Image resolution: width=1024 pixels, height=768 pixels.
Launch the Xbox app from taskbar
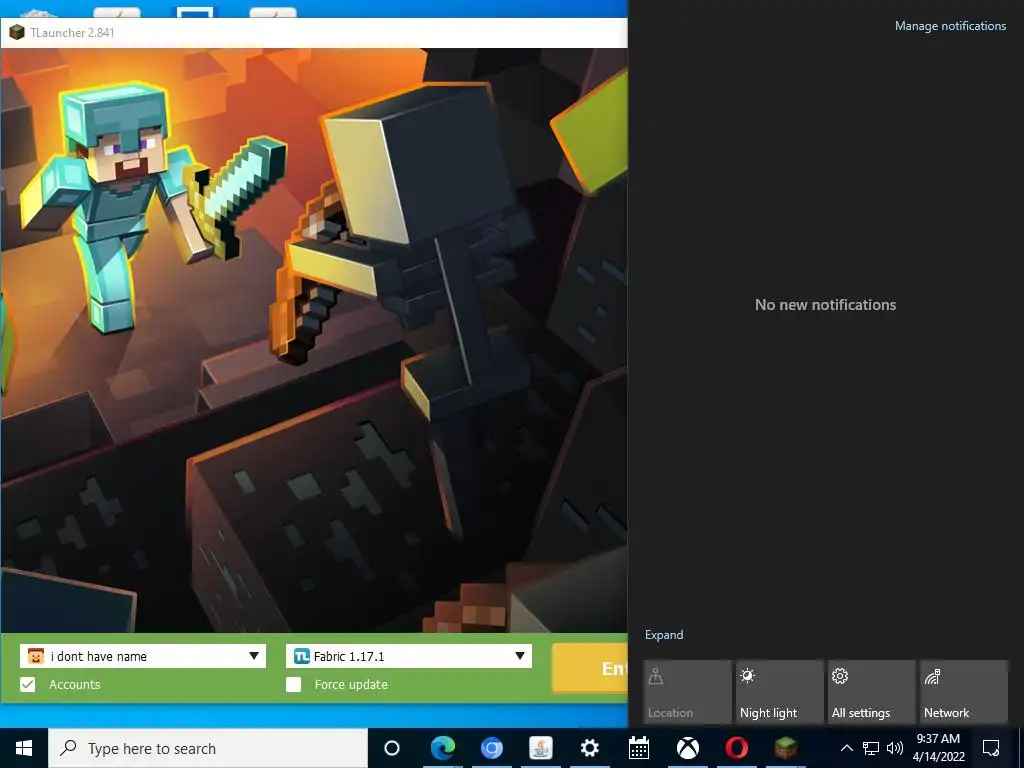[x=688, y=748]
